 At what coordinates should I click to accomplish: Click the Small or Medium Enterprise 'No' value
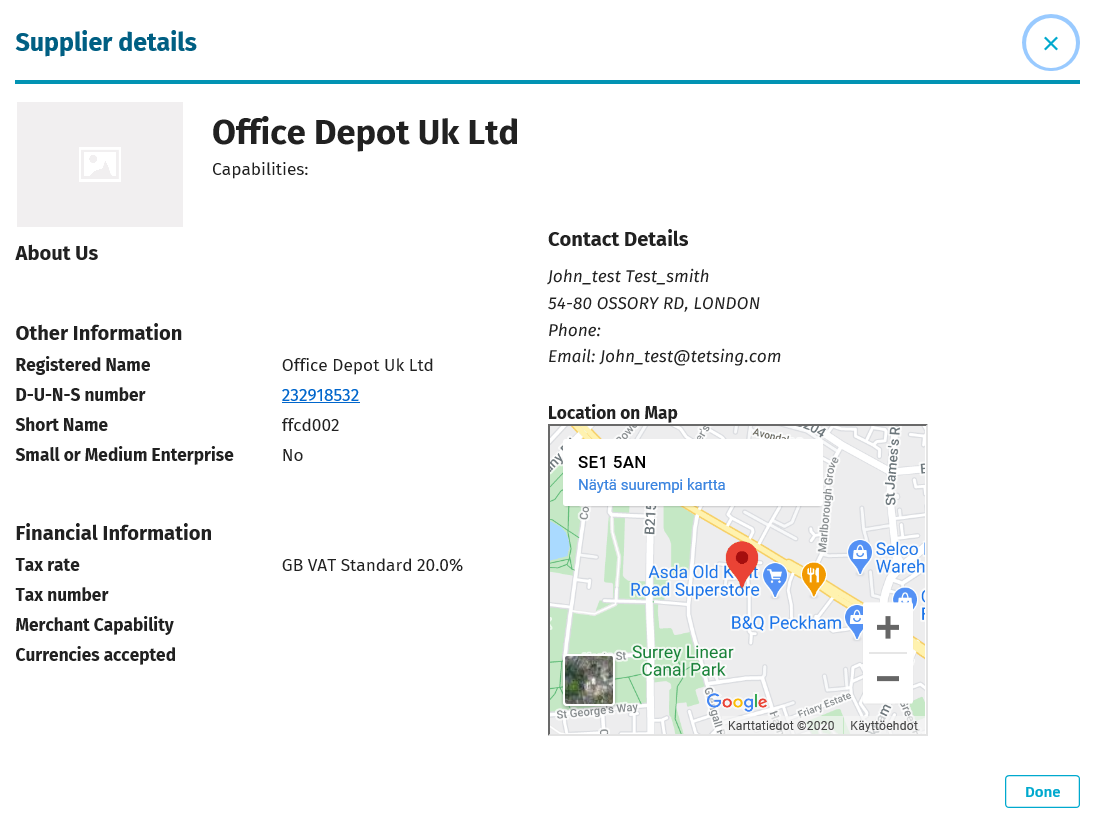click(x=292, y=455)
